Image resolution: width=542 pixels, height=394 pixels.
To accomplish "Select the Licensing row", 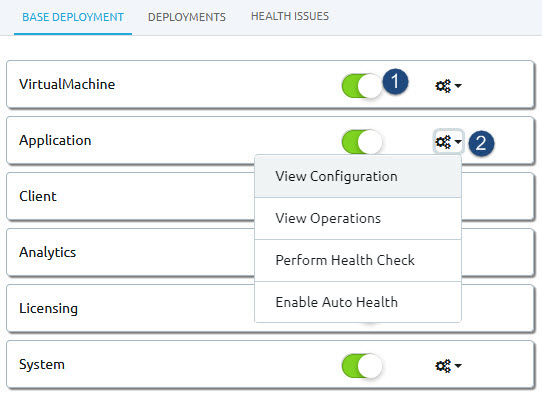I will click(x=270, y=308).
